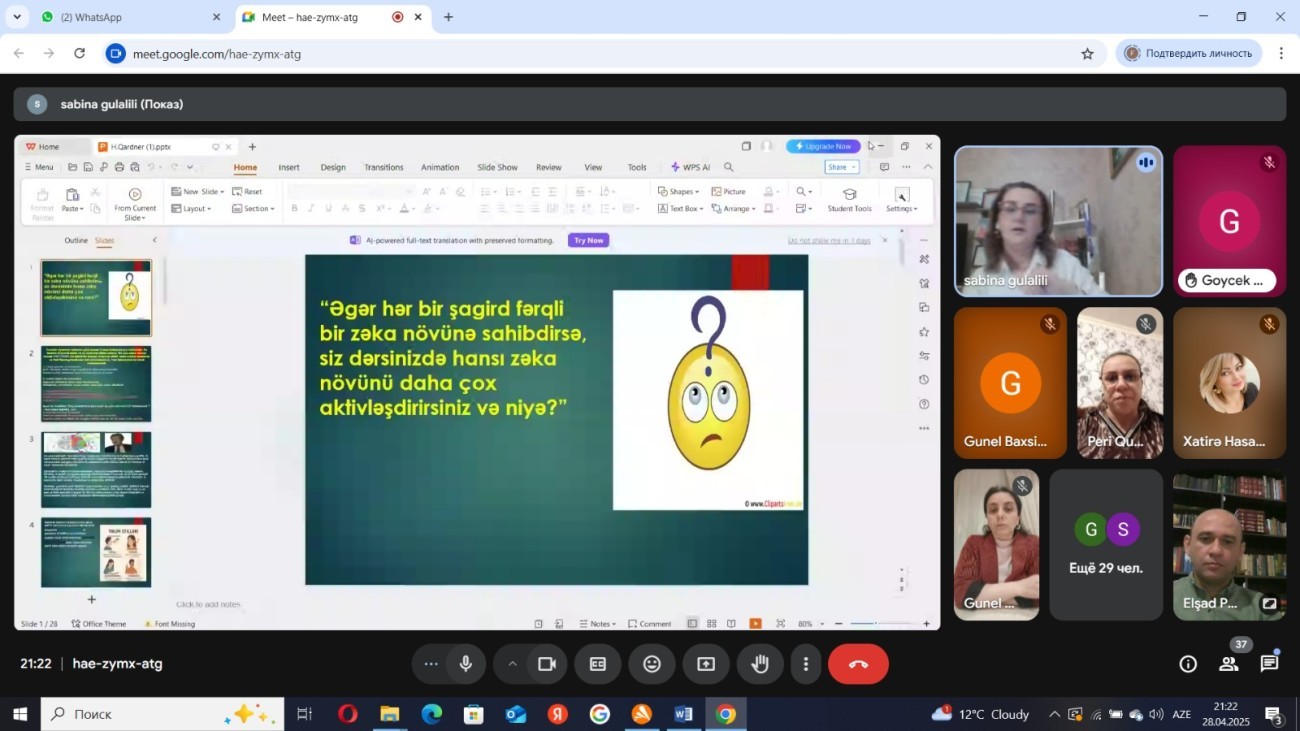Screen dimensions: 1300x731
Task: Raise hand in the meeting
Action: tap(760, 664)
